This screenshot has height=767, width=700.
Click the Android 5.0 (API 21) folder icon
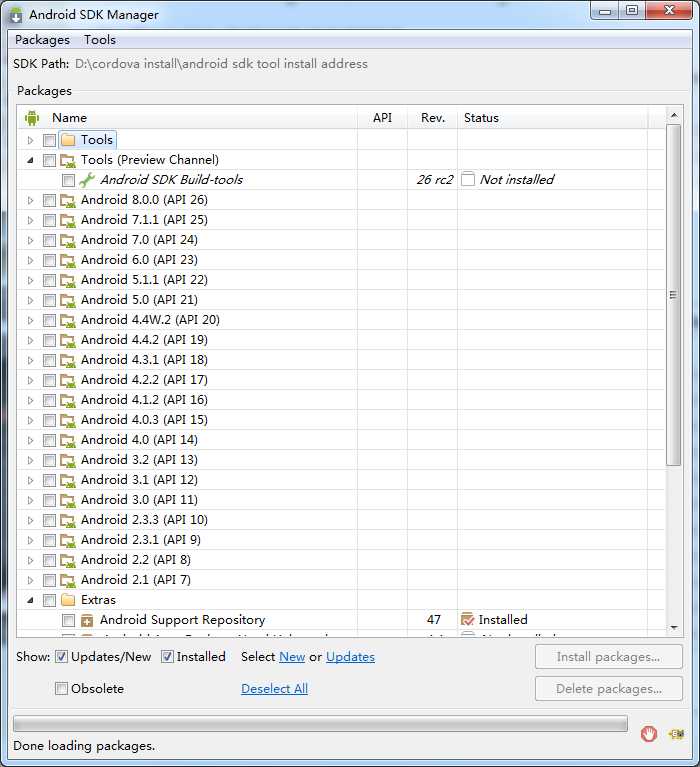pyautogui.click(x=68, y=301)
